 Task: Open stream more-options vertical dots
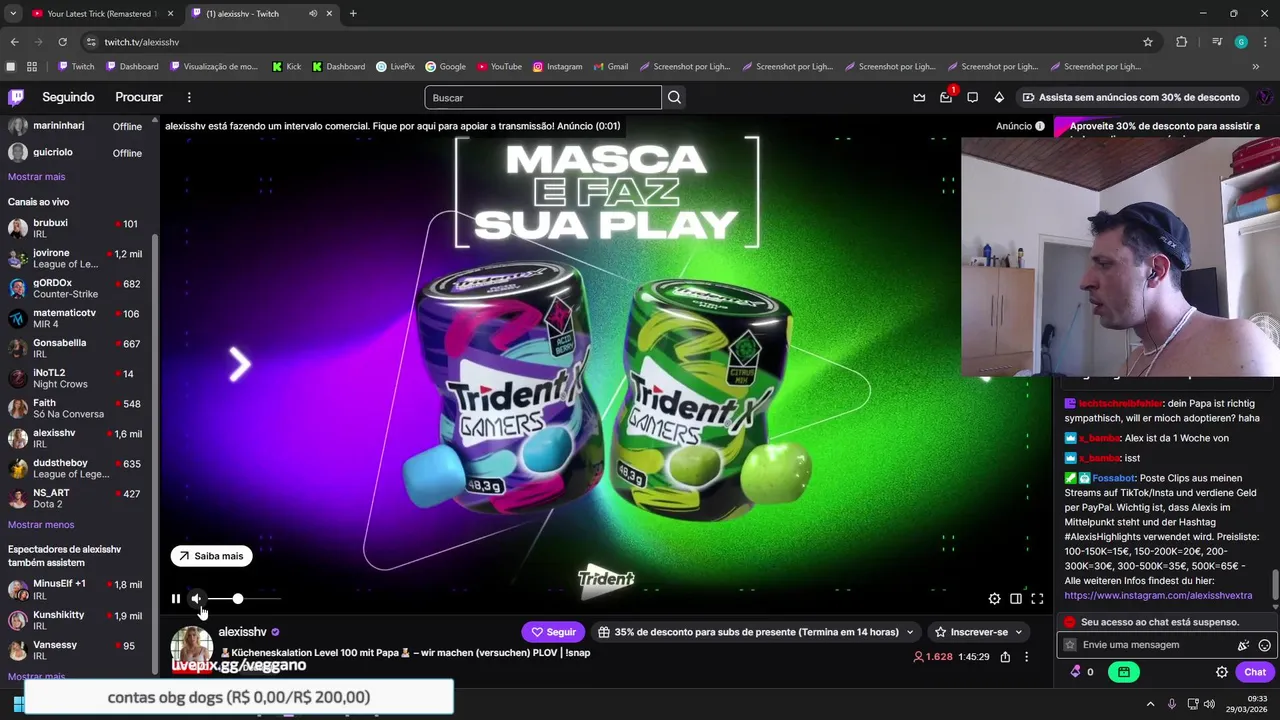coord(1026,657)
